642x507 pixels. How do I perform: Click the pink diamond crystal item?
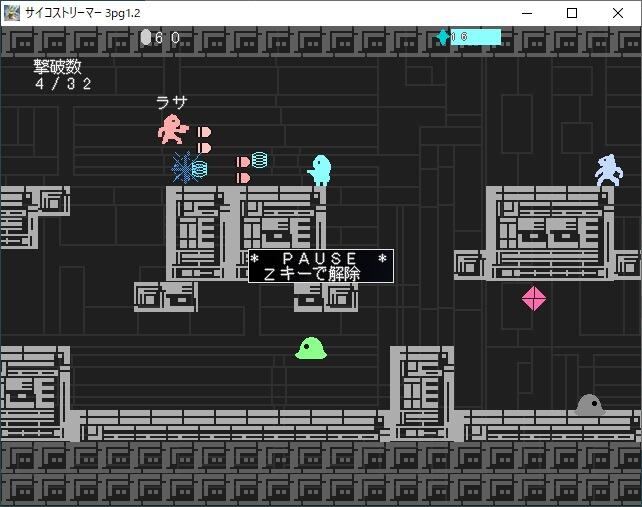pyautogui.click(x=534, y=299)
